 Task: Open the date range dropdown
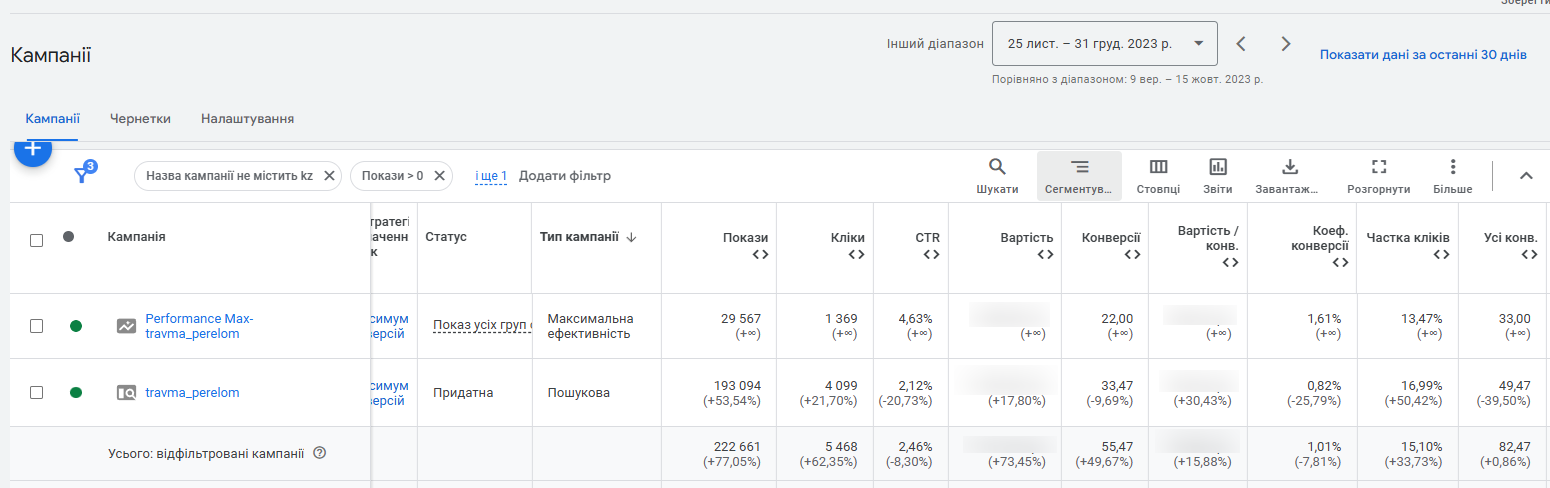[1104, 44]
